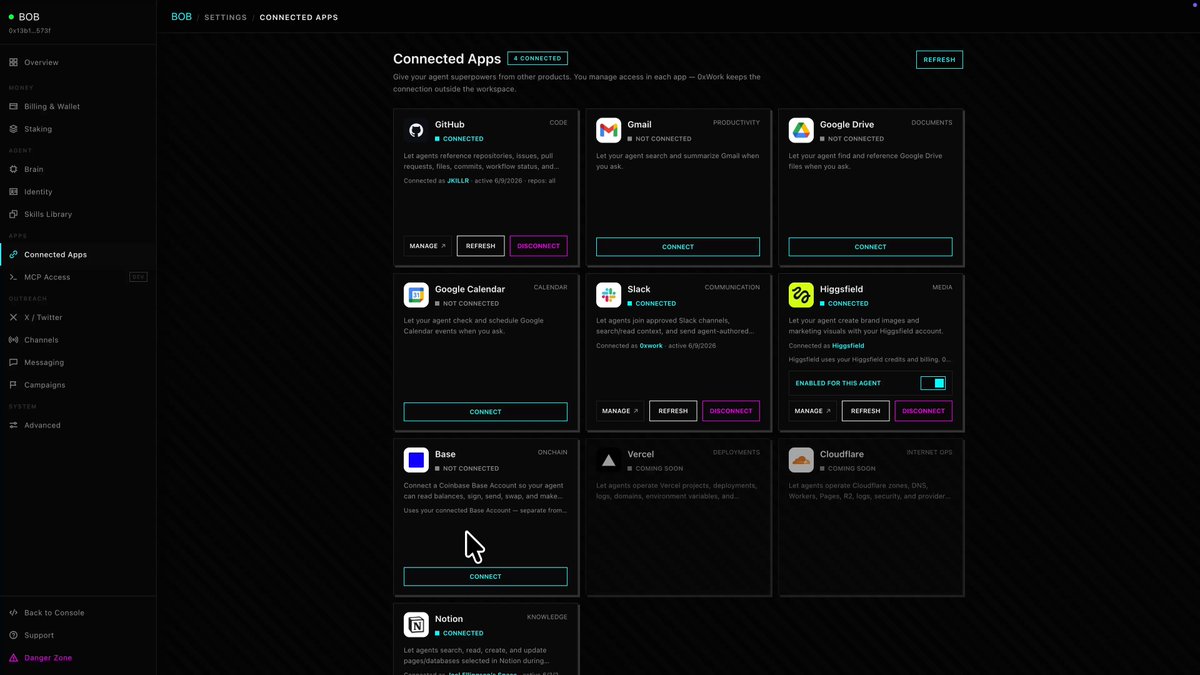The width and height of the screenshot is (1200, 675).
Task: Click the Knowledge tag on Notion card
Action: coord(547,617)
